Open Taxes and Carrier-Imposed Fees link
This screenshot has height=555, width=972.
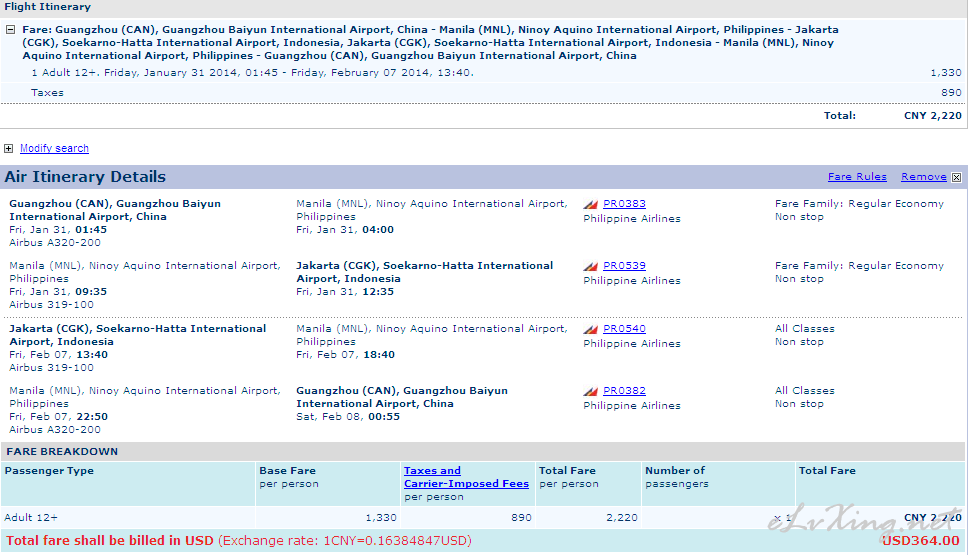tap(466, 477)
